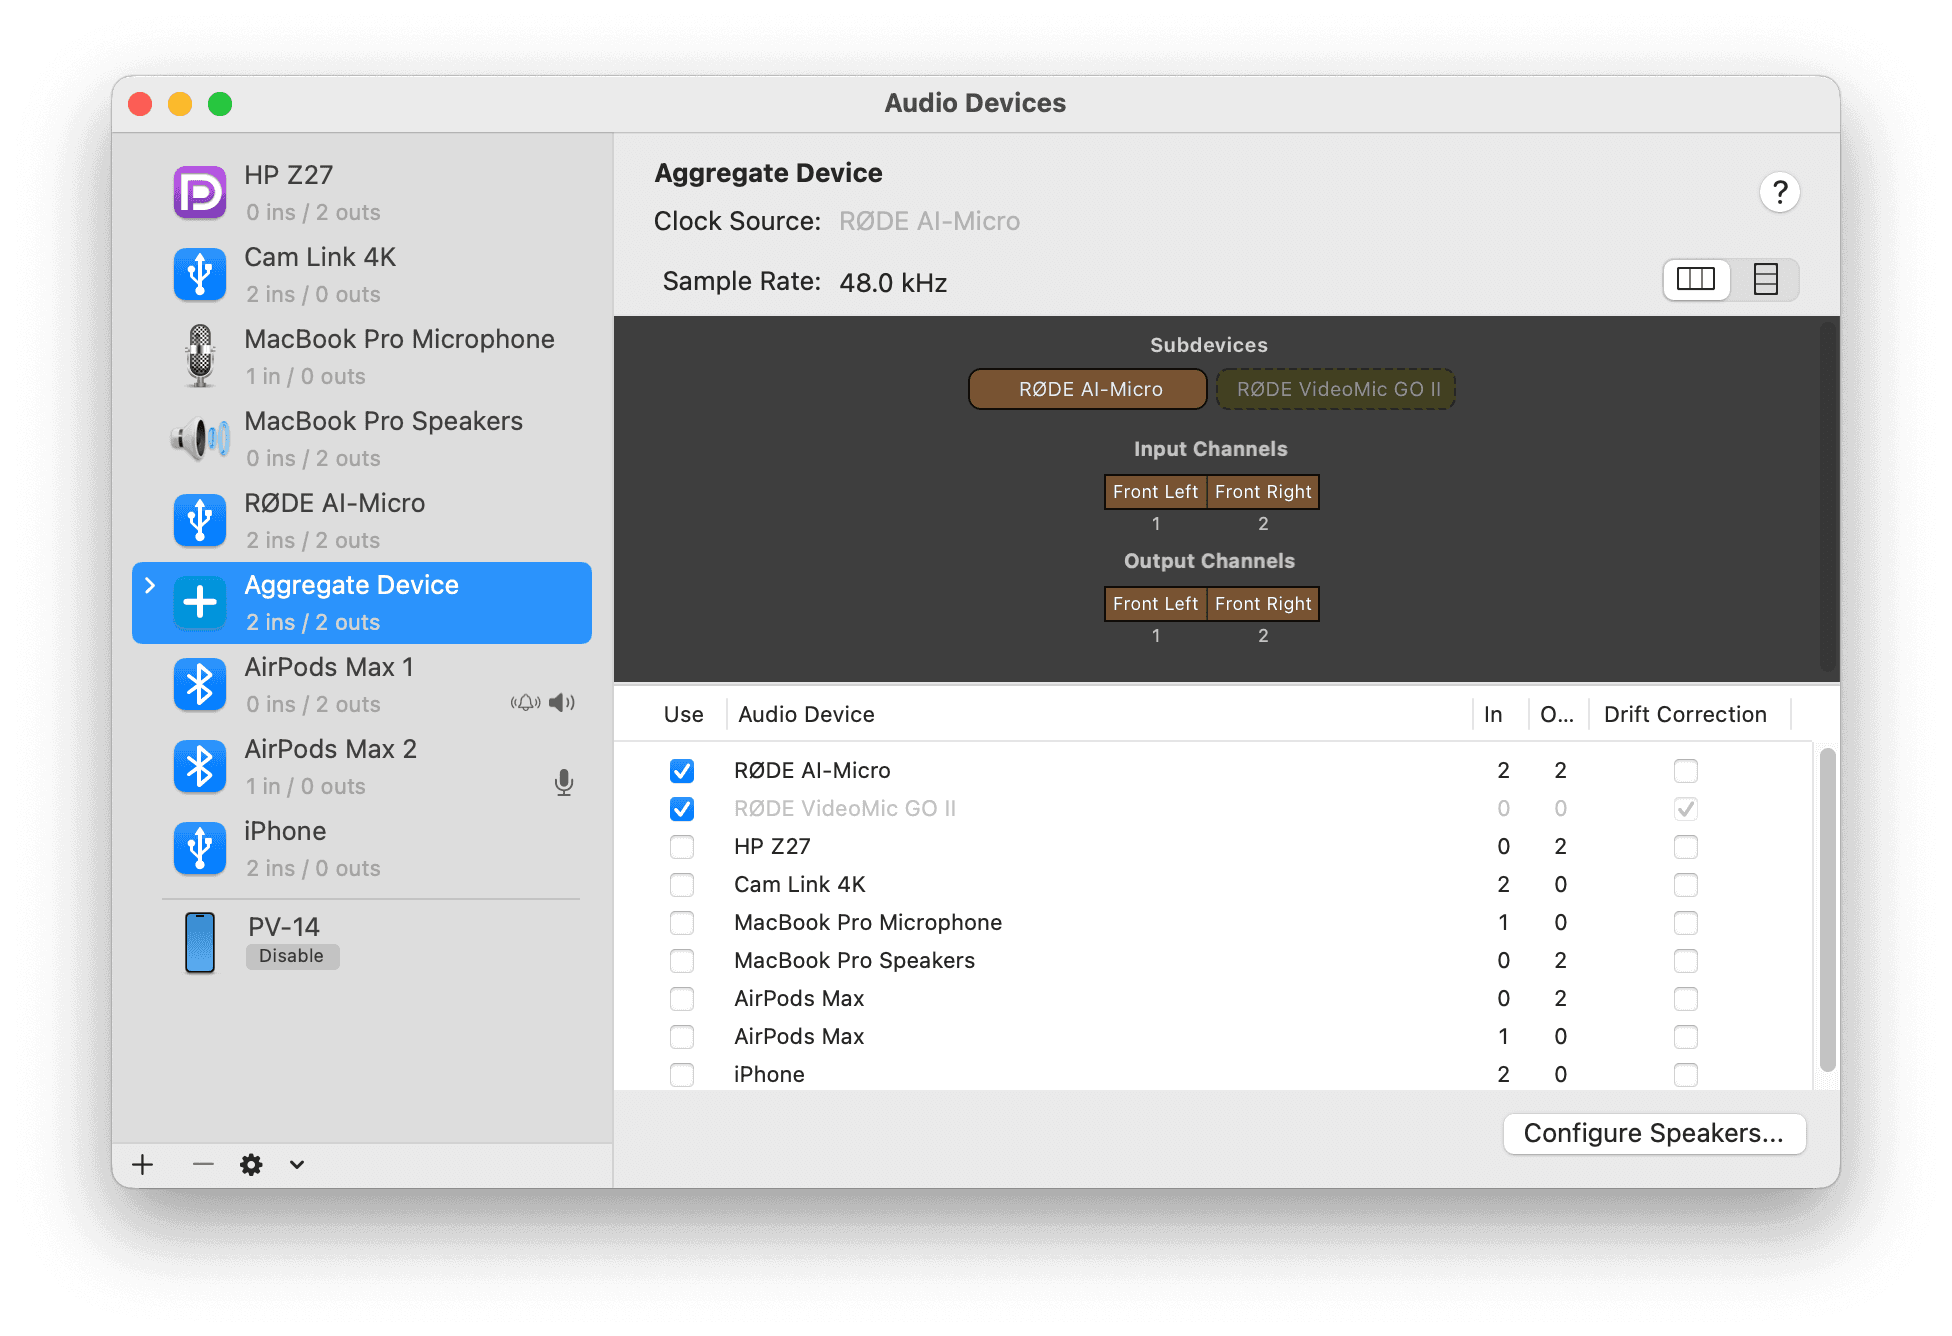Enable Use checkbox for HP Z27

[x=682, y=847]
